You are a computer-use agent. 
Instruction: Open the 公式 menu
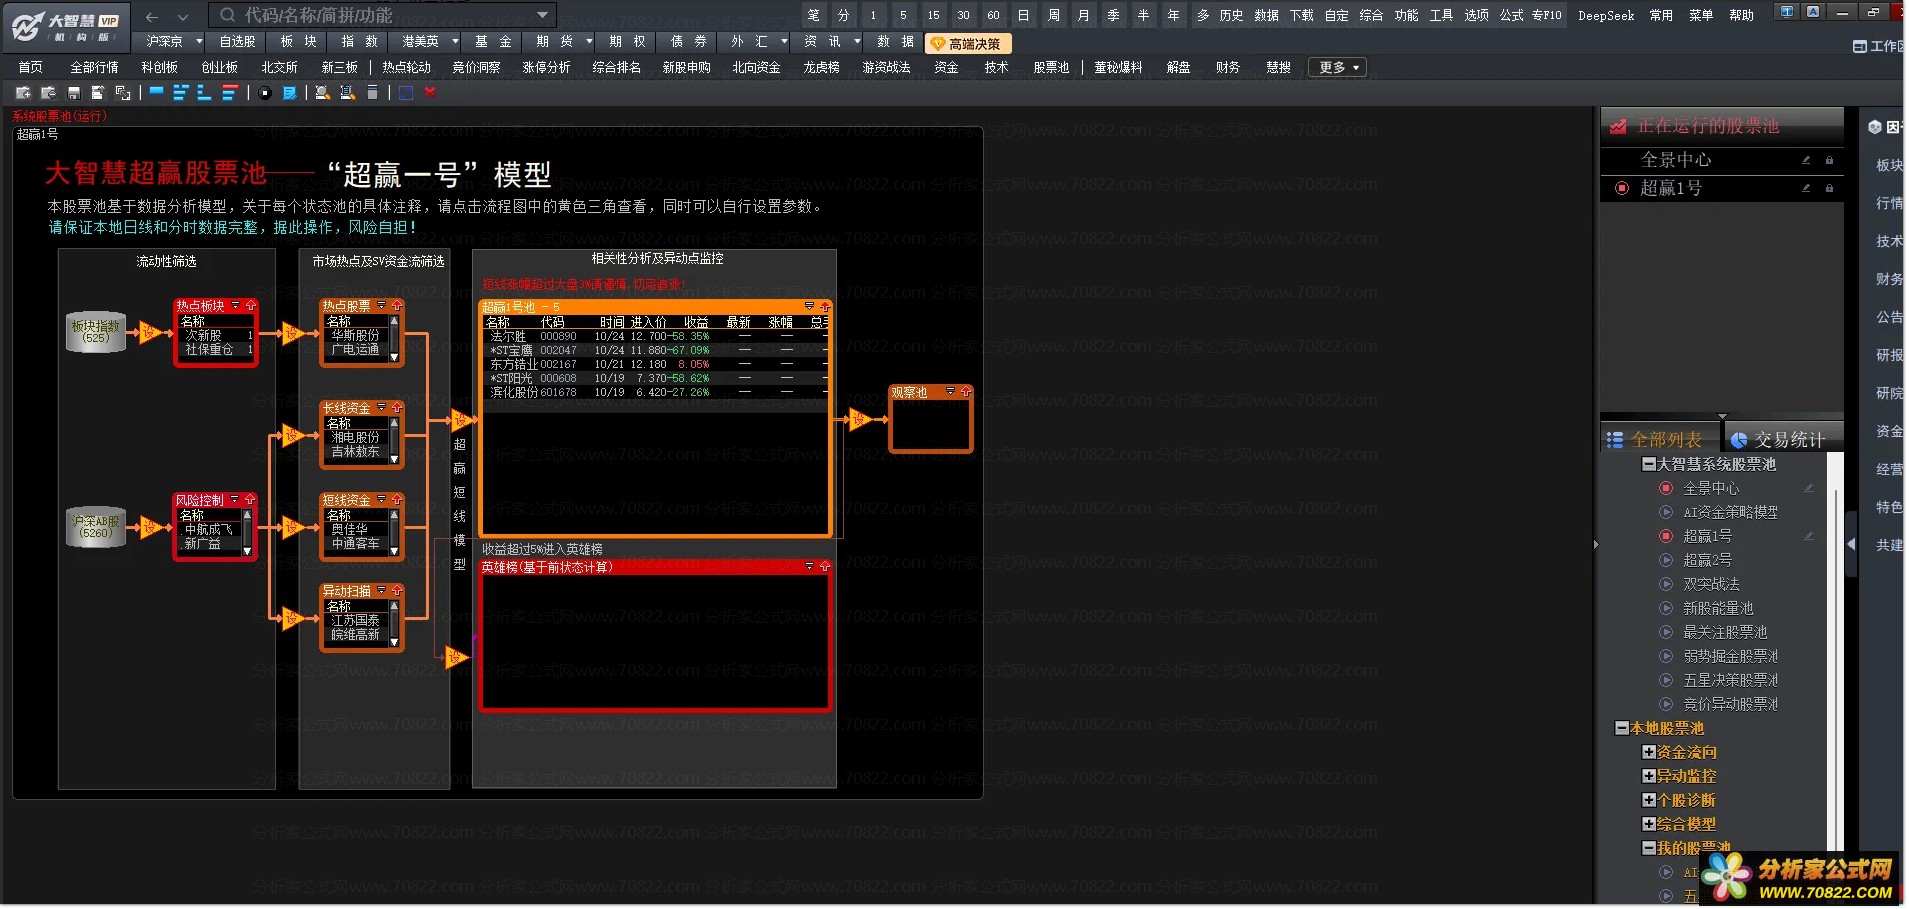1511,15
